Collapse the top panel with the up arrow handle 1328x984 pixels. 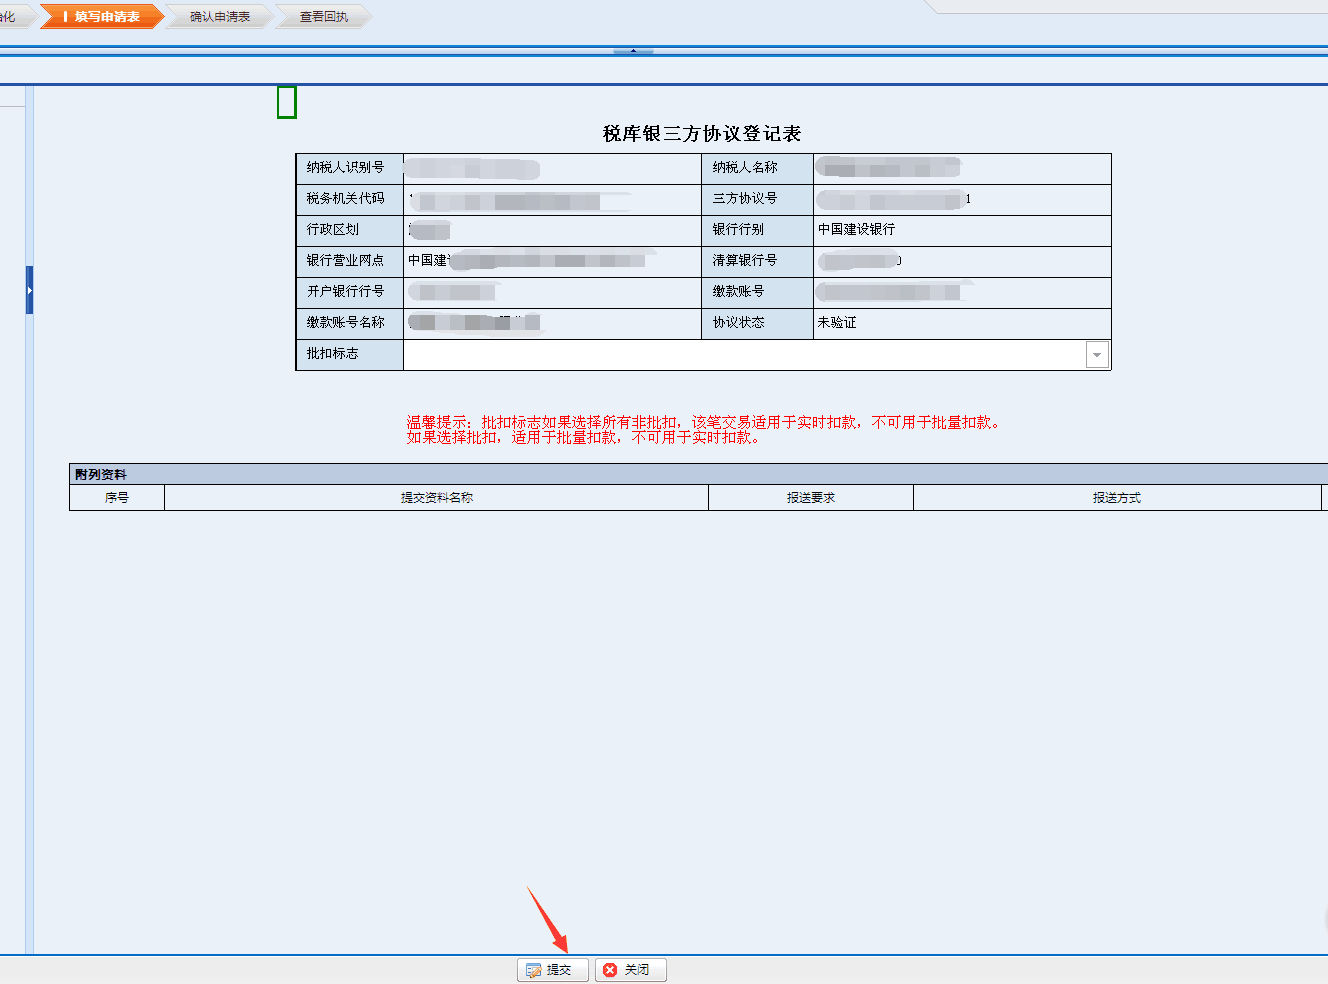click(633, 50)
